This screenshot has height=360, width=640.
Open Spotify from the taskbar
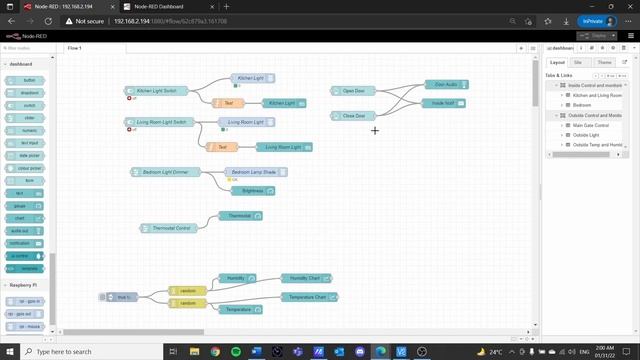236,351
